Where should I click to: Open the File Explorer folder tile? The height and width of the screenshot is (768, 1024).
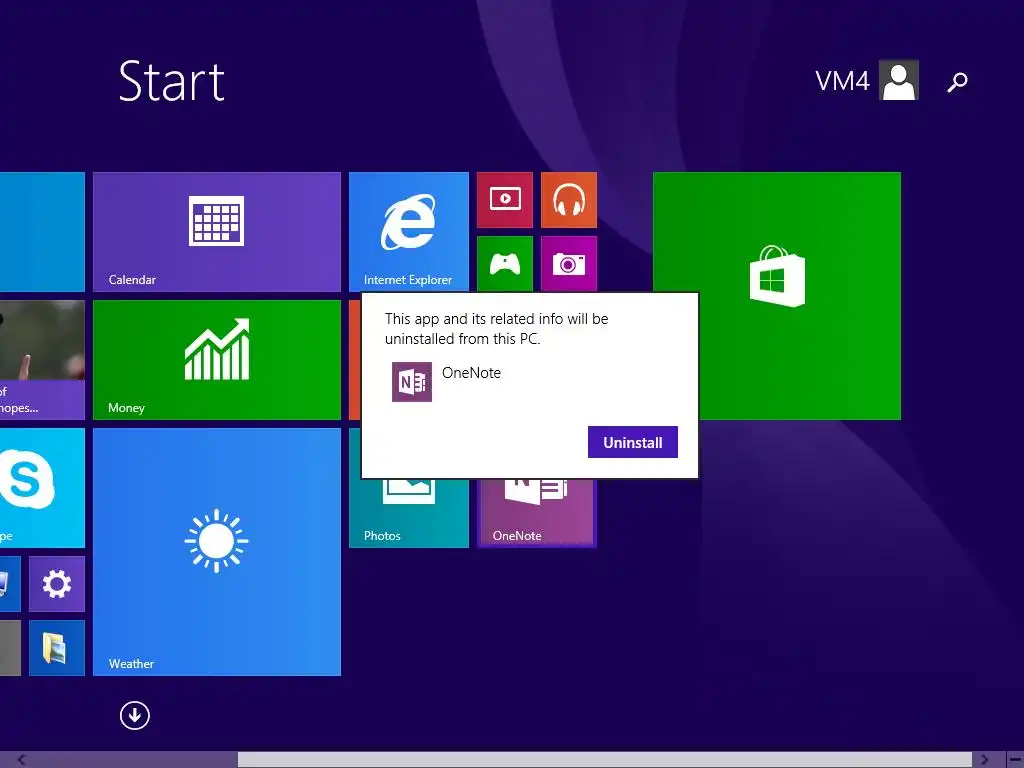click(x=57, y=648)
